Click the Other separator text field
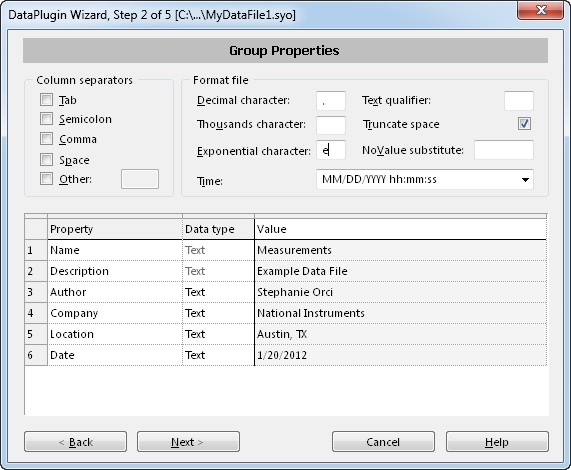571x470 pixels. (x=140, y=179)
